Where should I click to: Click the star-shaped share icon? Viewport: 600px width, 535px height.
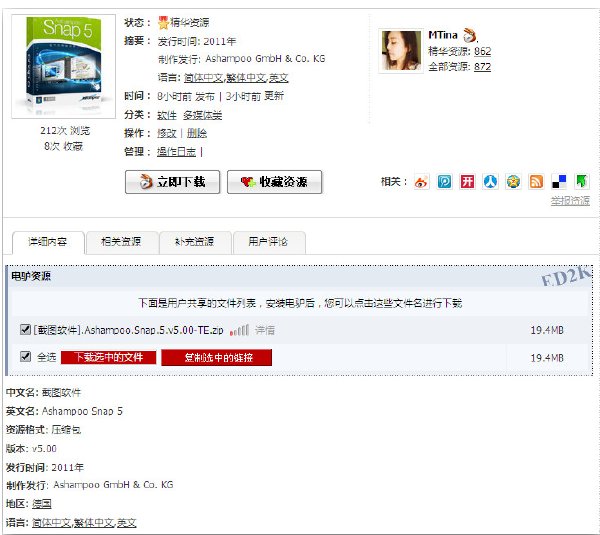(x=513, y=181)
